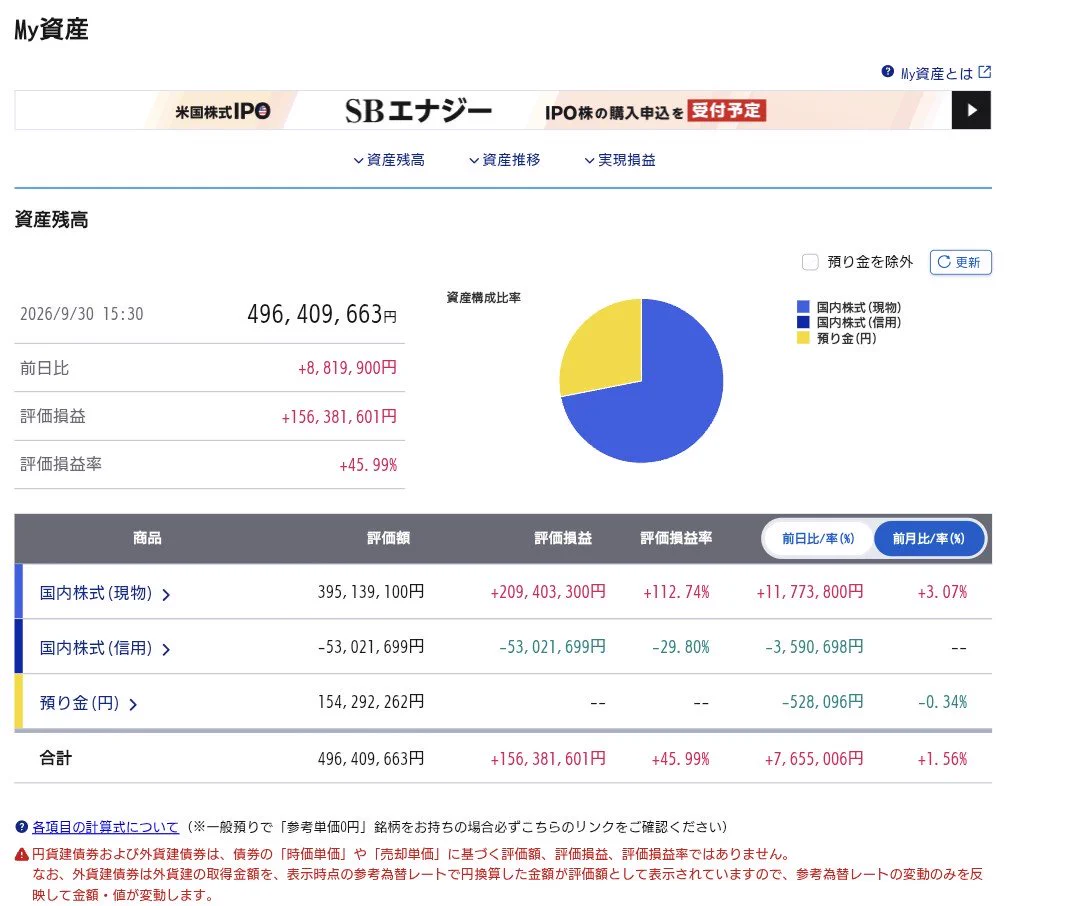The width and height of the screenshot is (1080, 906).
Task: Click the total asset value 496,409,663円 at top
Action: [x=322, y=314]
